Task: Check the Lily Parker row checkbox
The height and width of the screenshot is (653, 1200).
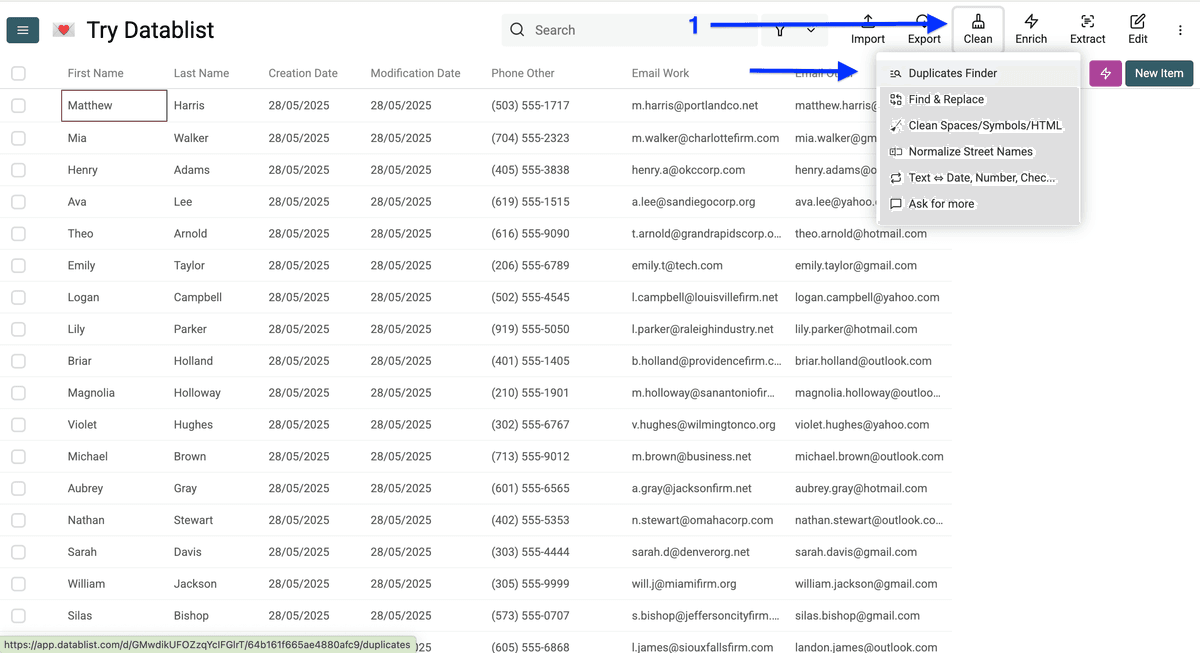Action: tap(18, 329)
